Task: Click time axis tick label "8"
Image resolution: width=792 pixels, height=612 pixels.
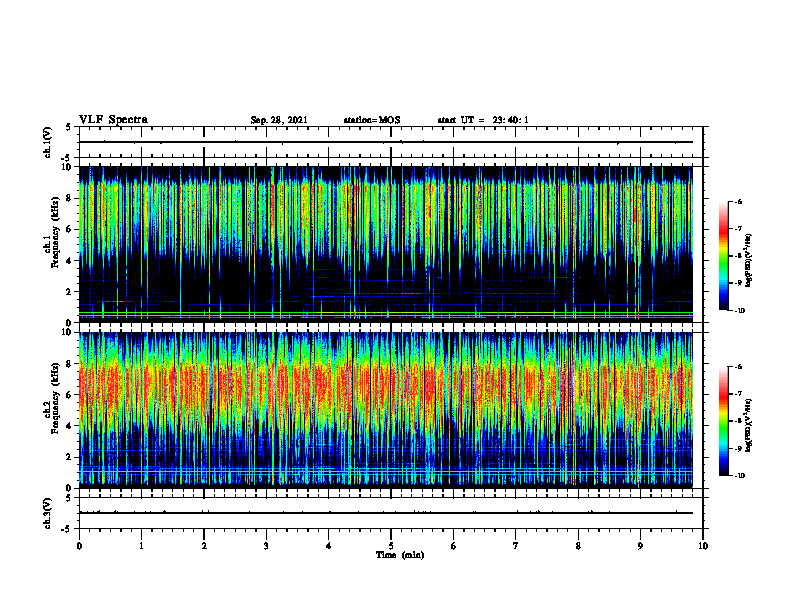Action: 578,546
